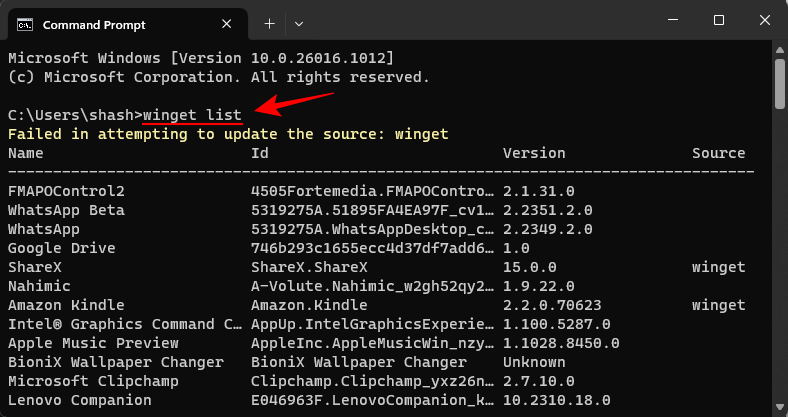This screenshot has width=788, height=417.
Task: Maximize the terminal window
Action: pos(718,21)
